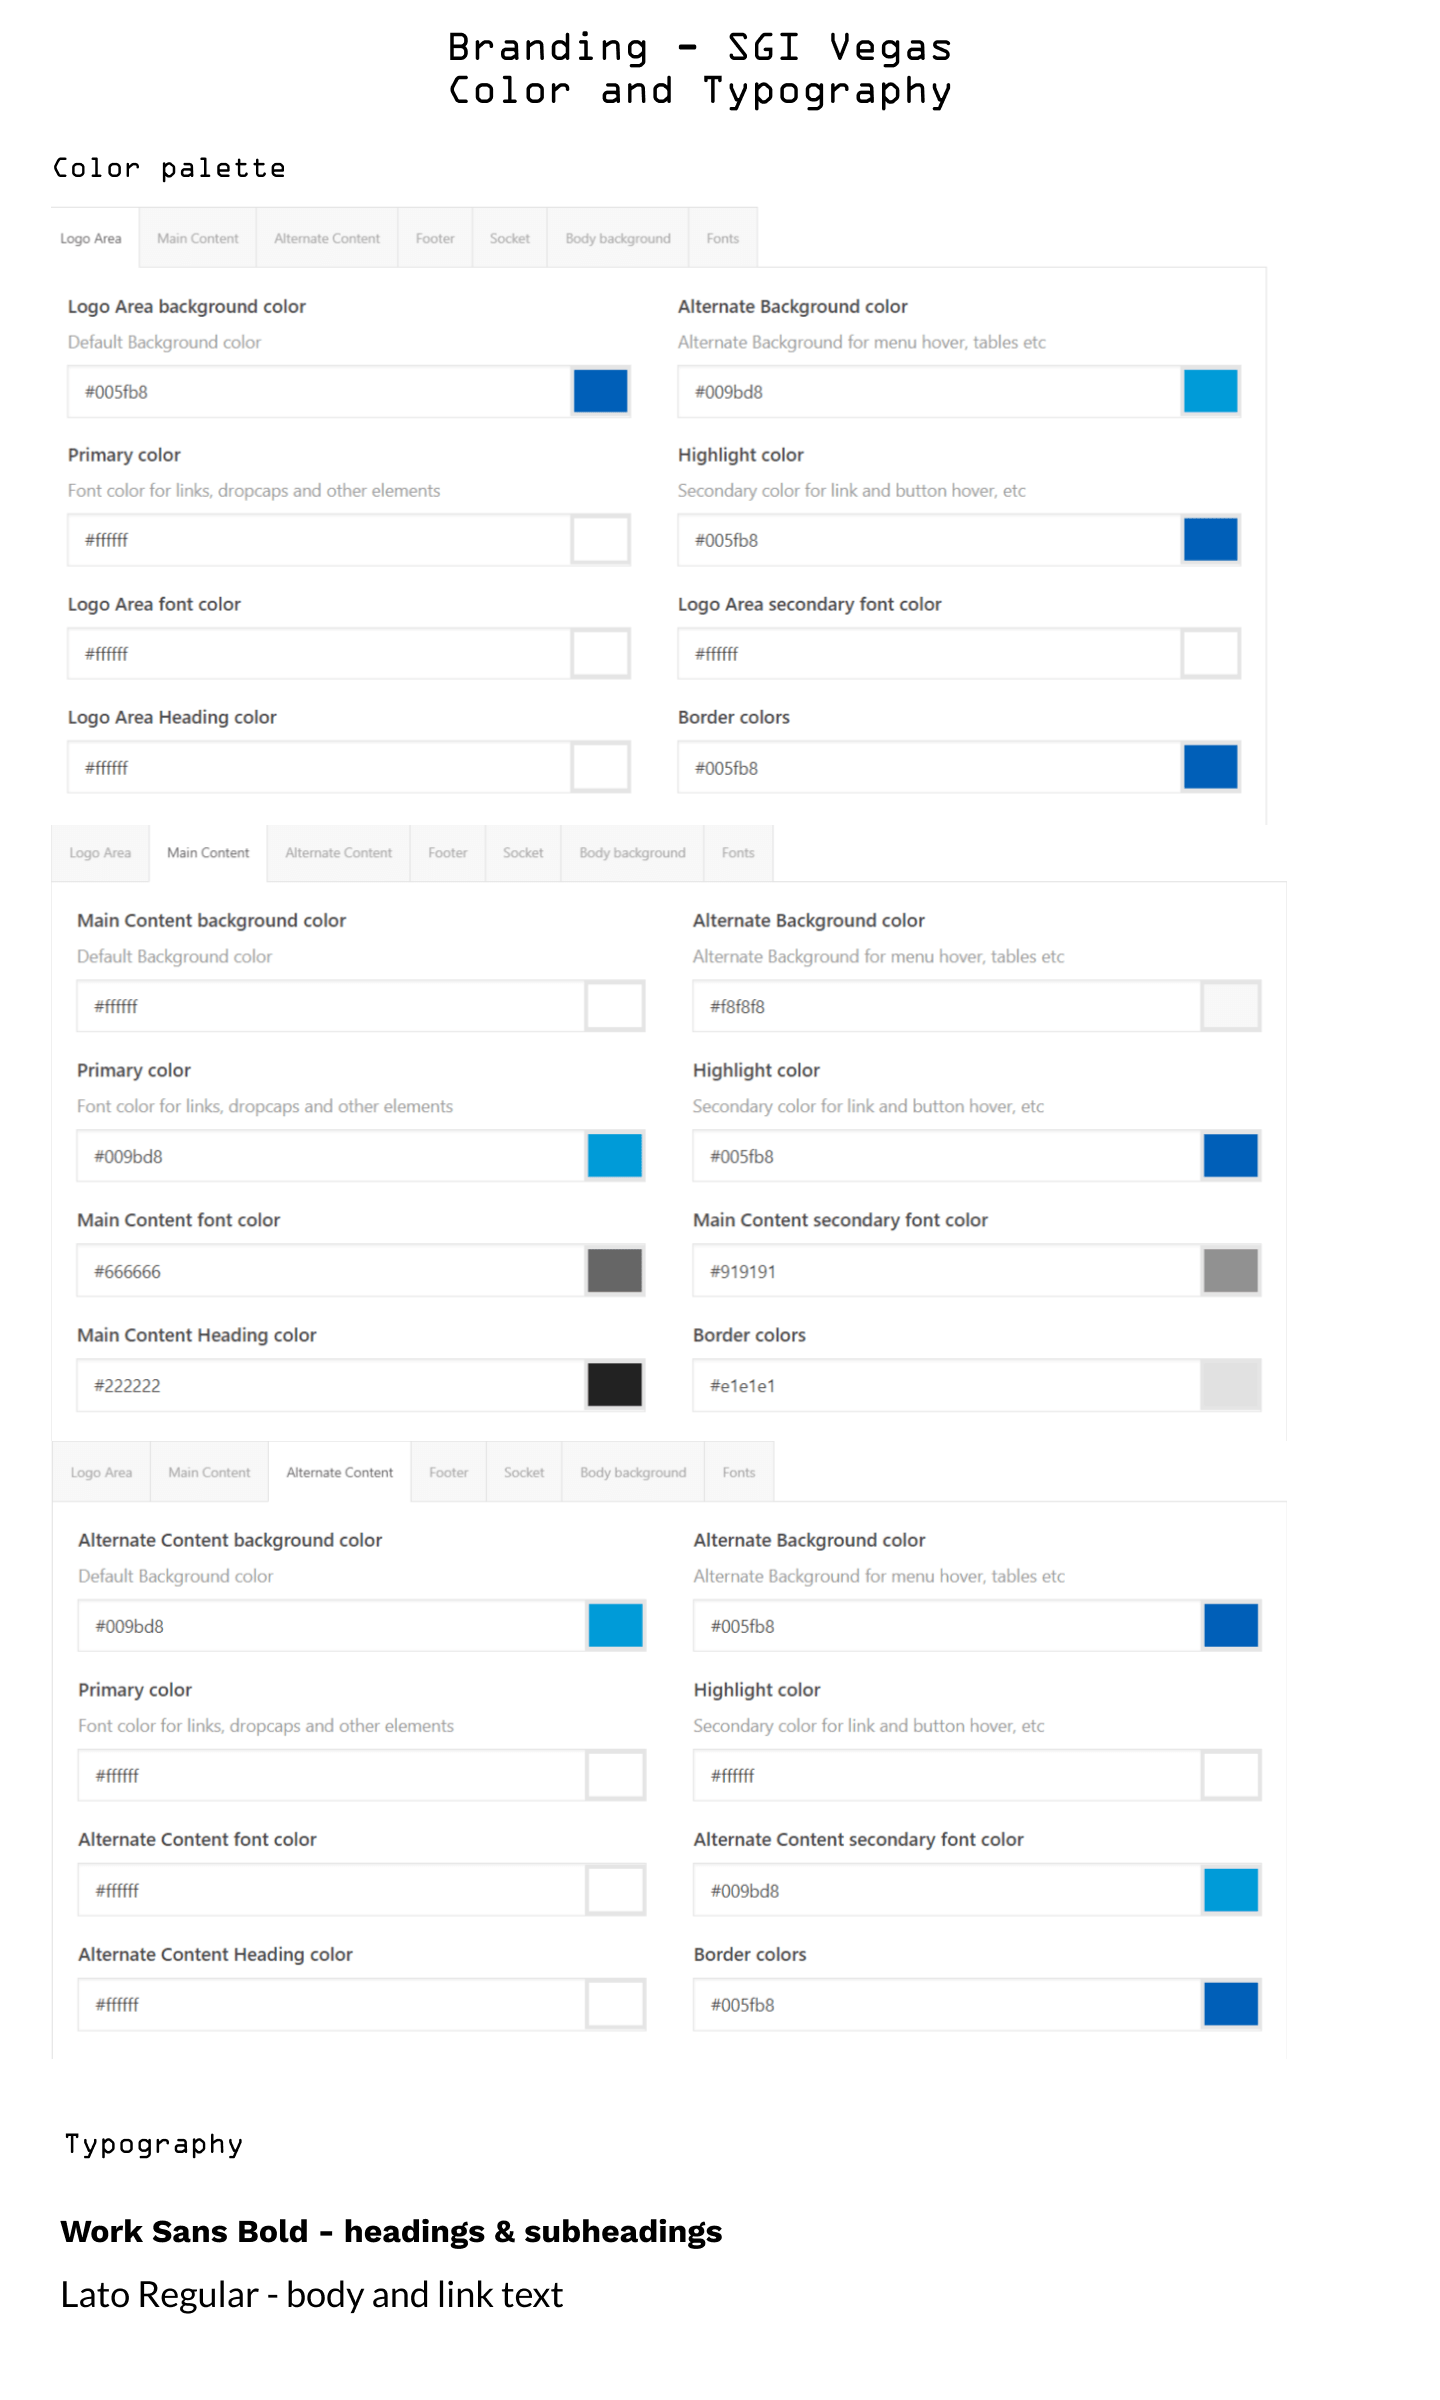
Task: Edit the #f8f8f8 alternate background hex field
Action: 945,1006
